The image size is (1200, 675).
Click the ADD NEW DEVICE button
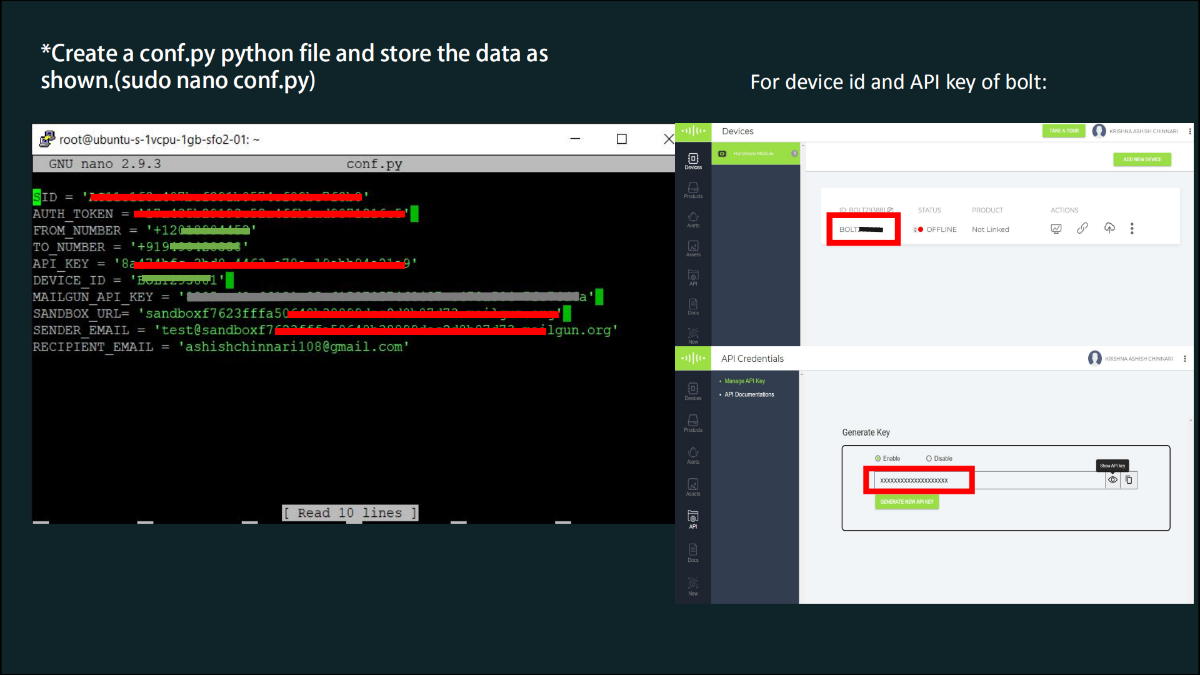1142,159
